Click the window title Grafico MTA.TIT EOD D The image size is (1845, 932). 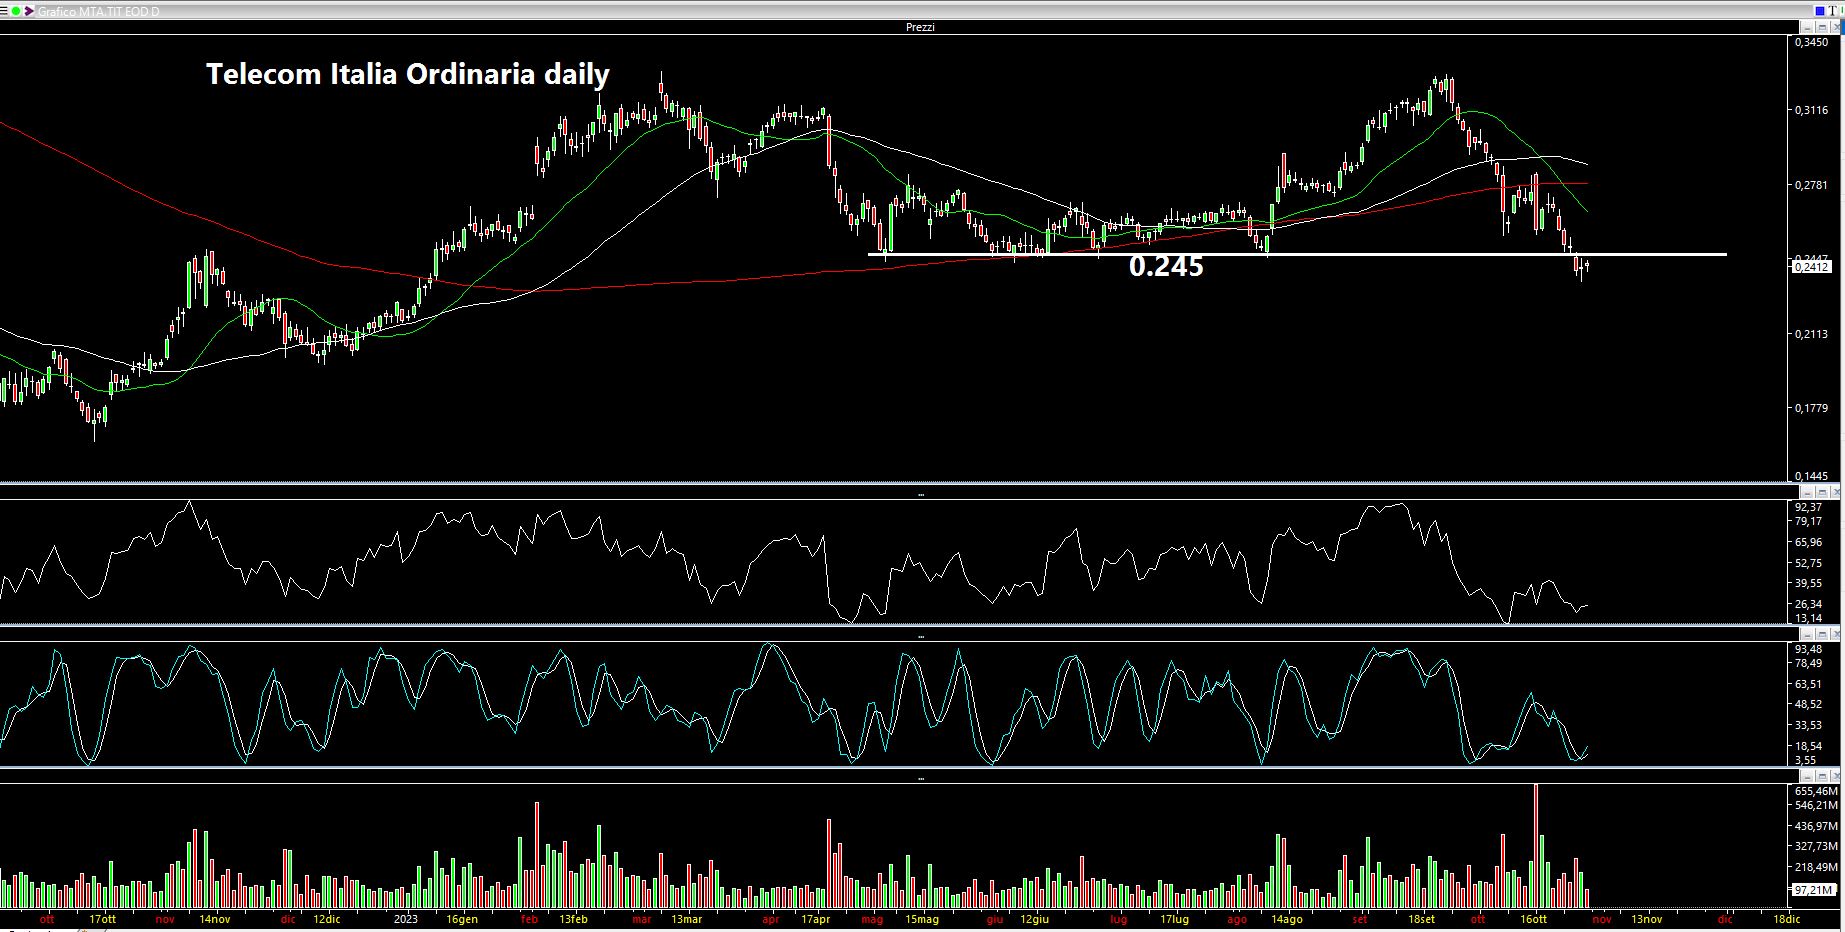pos(98,11)
